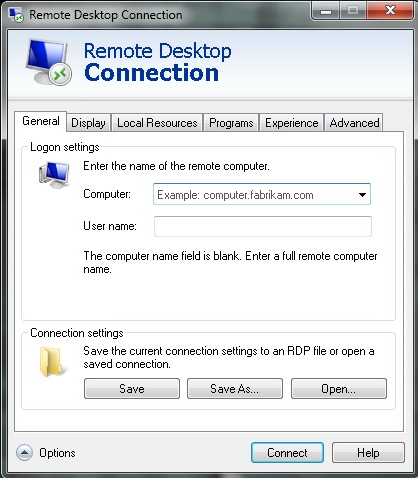Click the large monitor banner icon
418x478 pixels.
48,62
